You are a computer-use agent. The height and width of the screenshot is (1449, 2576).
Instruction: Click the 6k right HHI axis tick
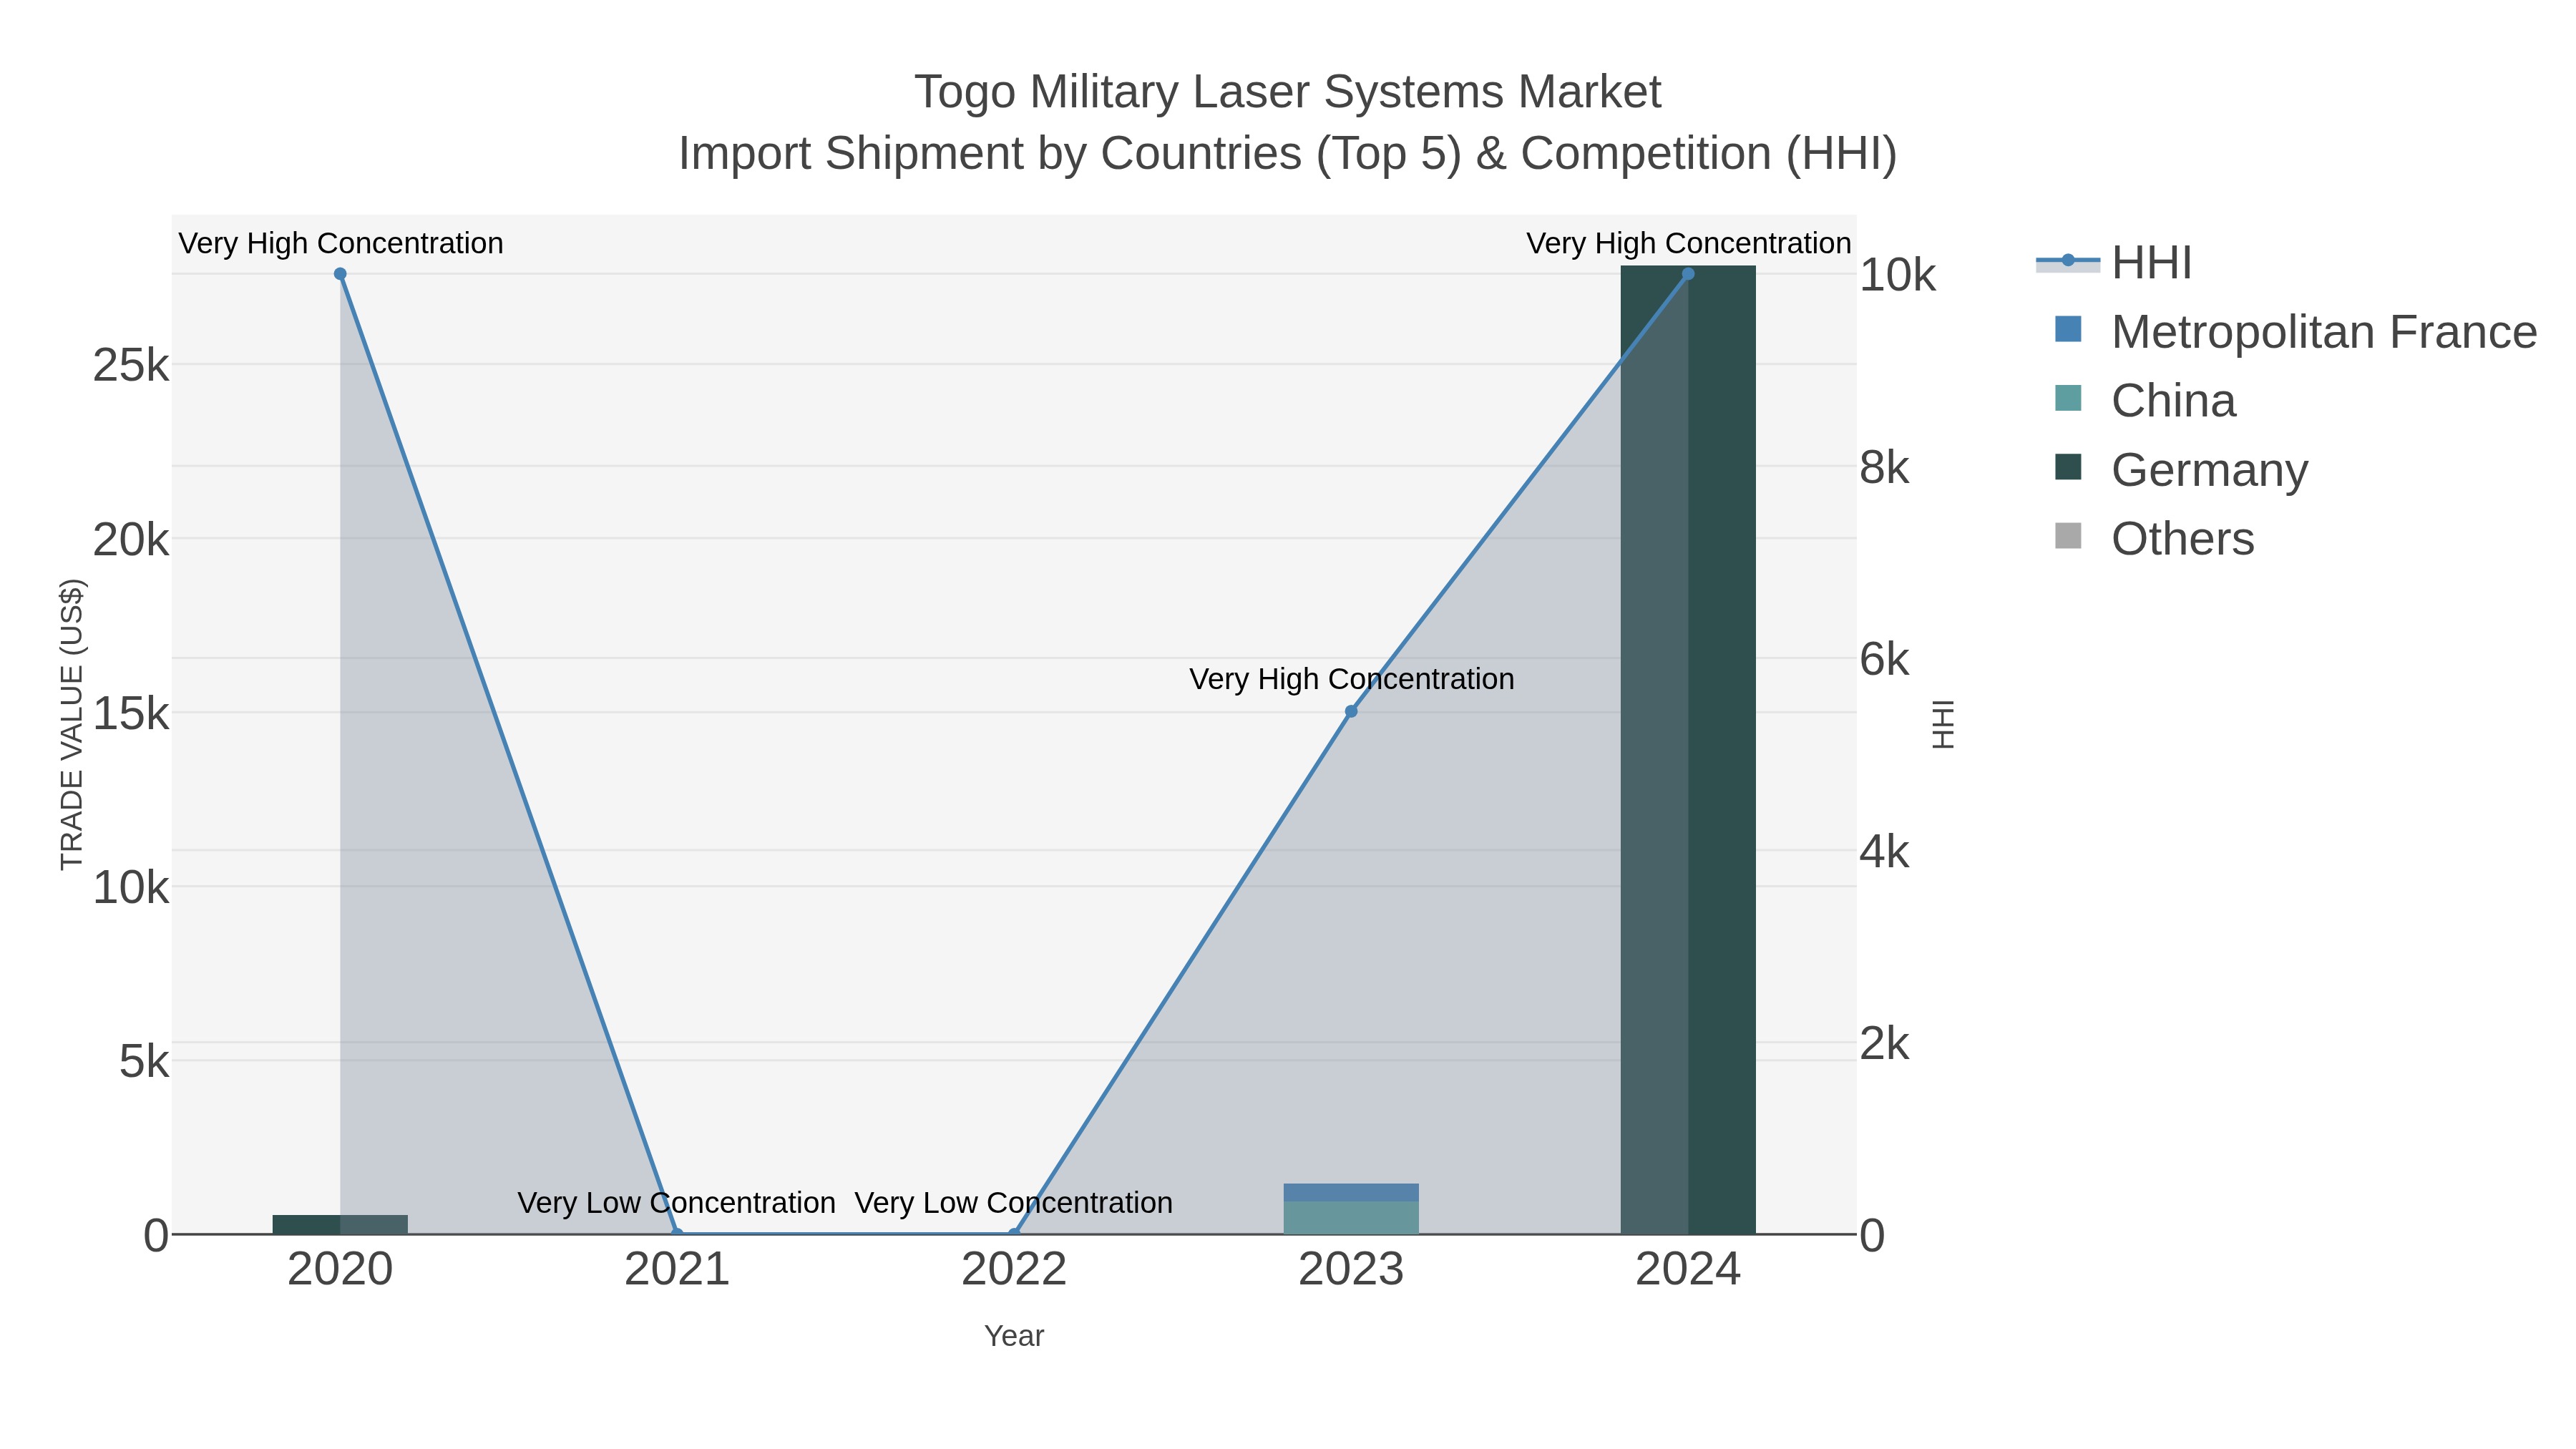click(x=1885, y=660)
